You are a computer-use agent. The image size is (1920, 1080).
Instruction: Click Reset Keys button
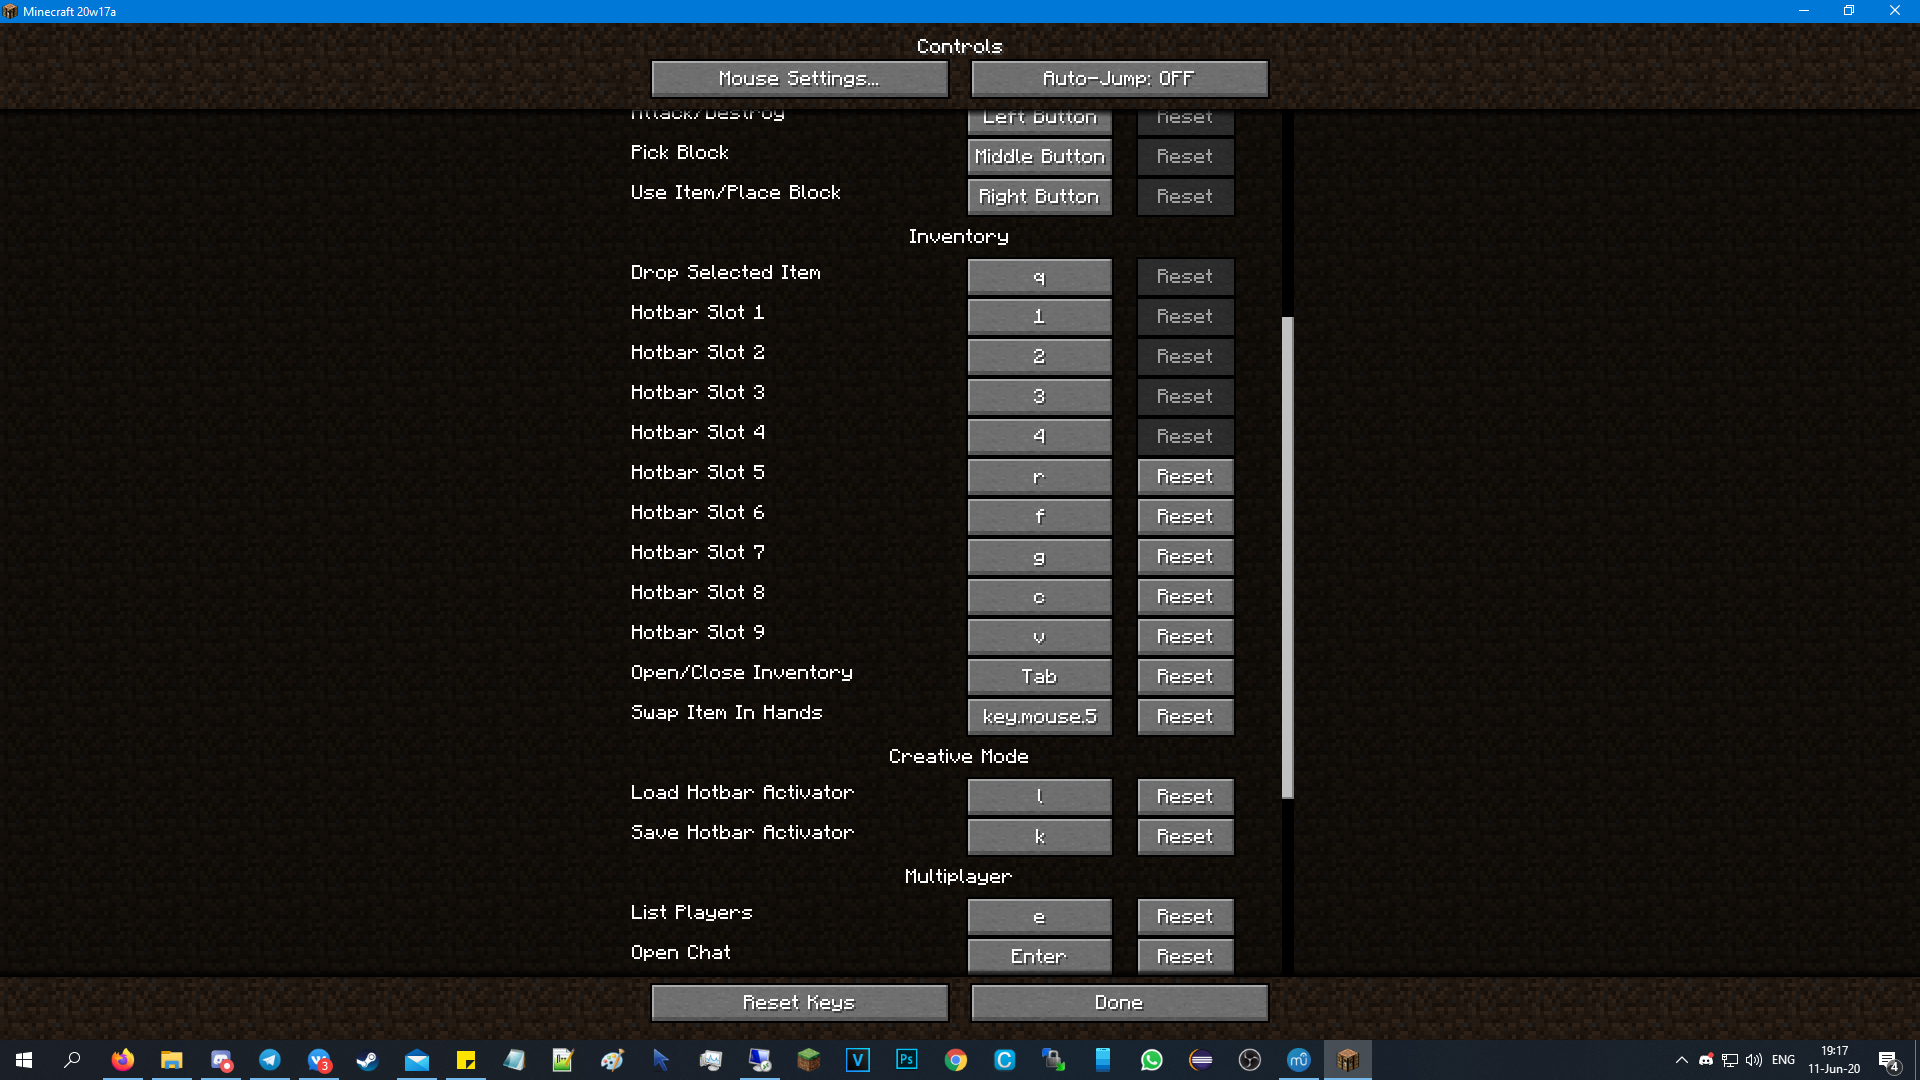coord(799,1003)
